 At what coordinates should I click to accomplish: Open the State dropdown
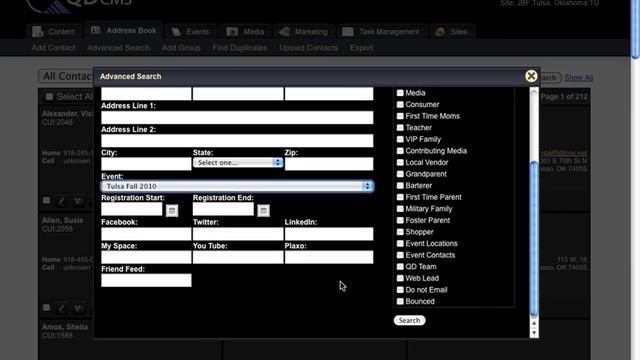pyautogui.click(x=238, y=162)
